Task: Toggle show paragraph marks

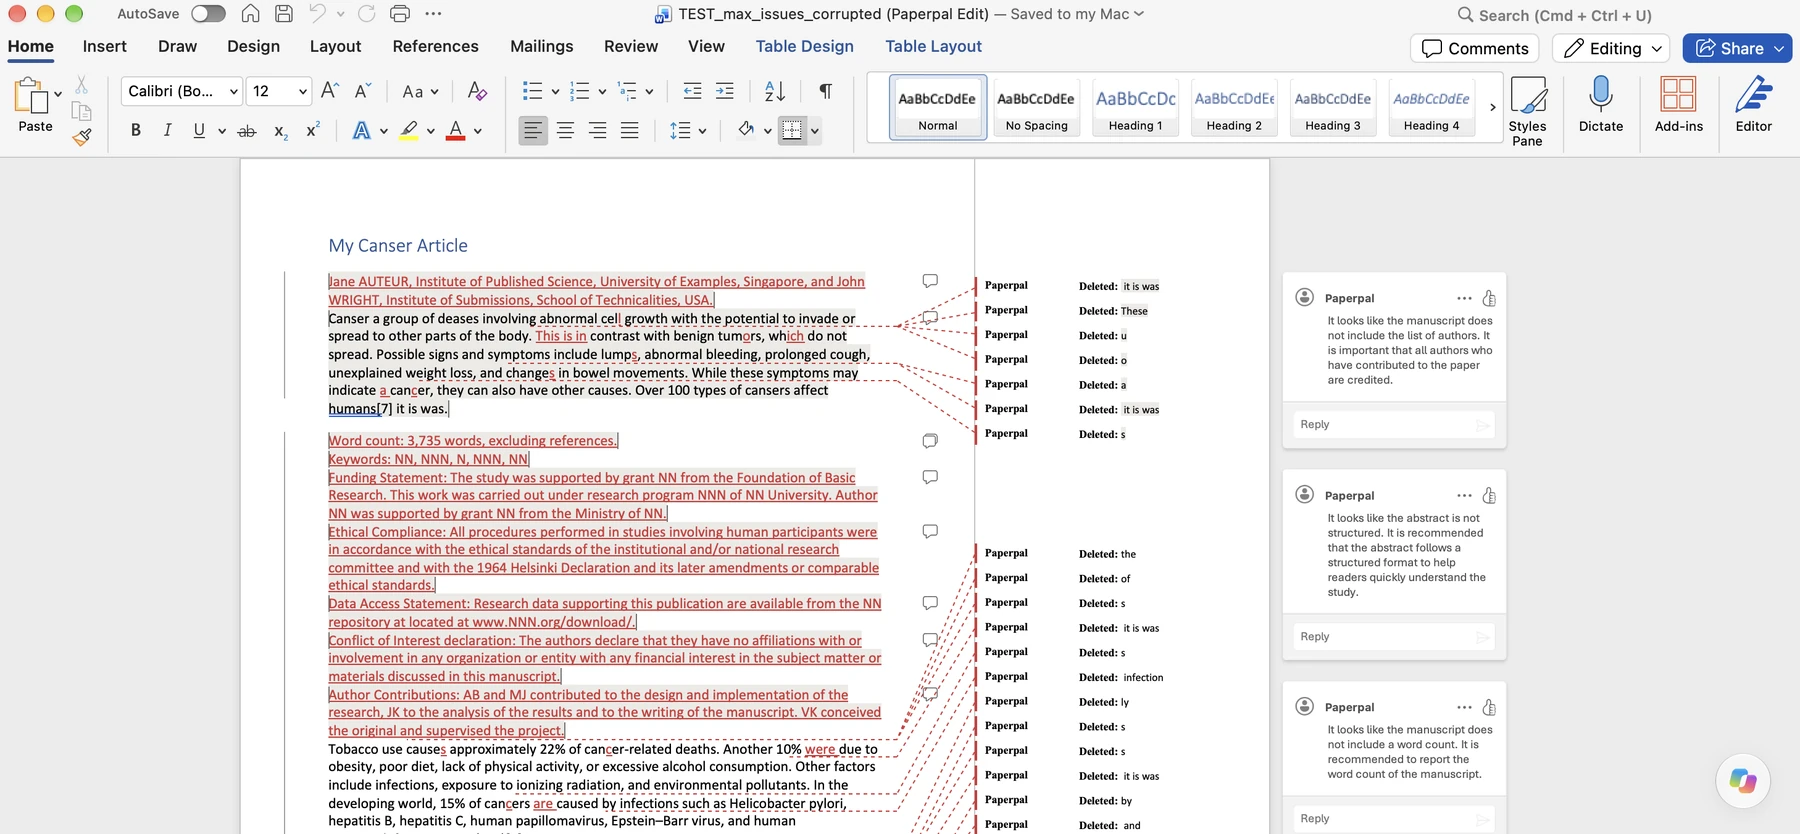Action: pyautogui.click(x=826, y=91)
